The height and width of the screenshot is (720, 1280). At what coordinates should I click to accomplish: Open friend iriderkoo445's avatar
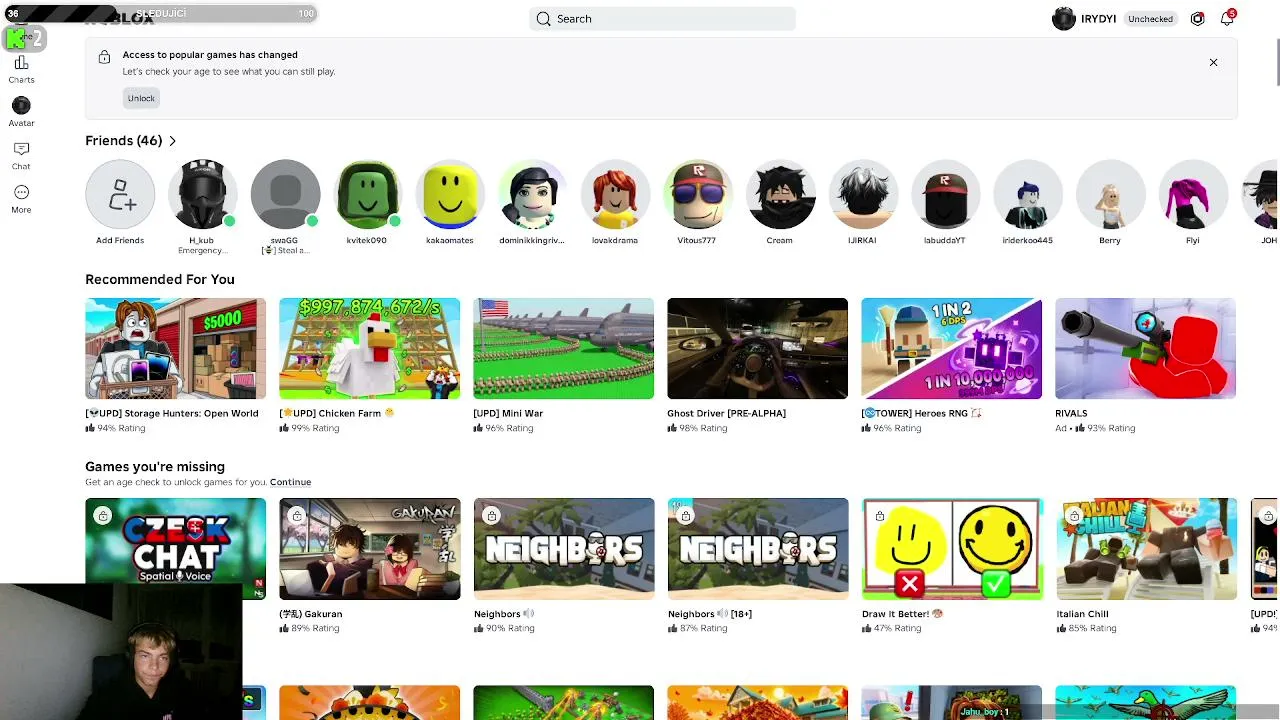[1027, 194]
